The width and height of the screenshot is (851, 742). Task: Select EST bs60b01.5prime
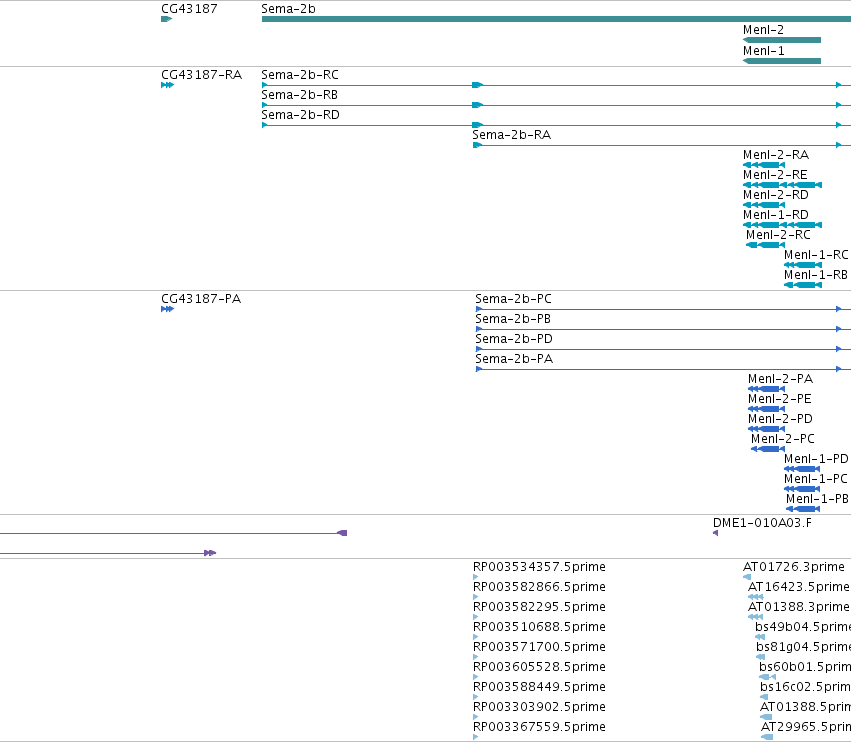805,667
